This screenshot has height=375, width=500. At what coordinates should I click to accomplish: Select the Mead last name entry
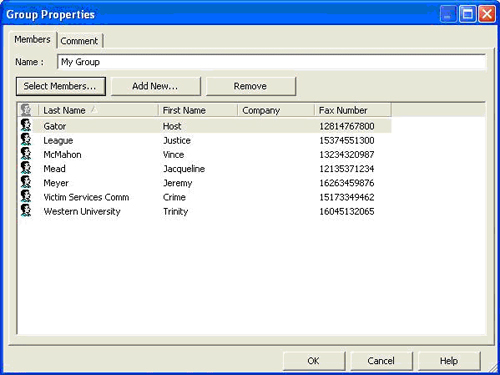(54, 169)
